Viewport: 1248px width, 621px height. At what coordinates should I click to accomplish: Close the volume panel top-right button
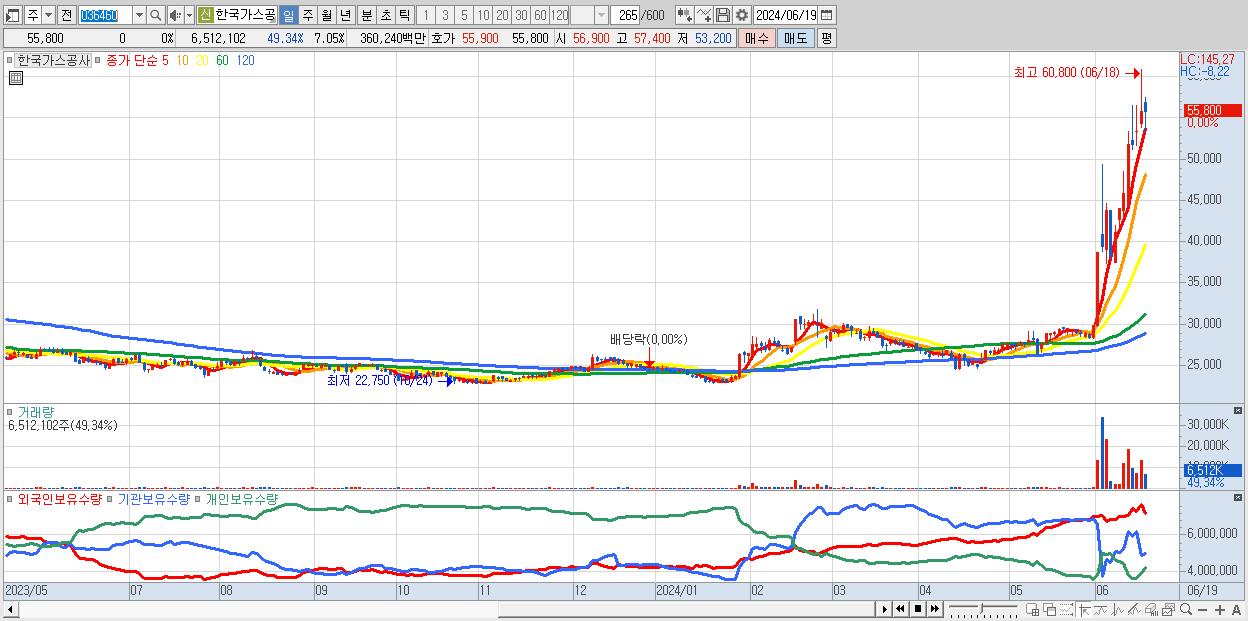[1238, 411]
